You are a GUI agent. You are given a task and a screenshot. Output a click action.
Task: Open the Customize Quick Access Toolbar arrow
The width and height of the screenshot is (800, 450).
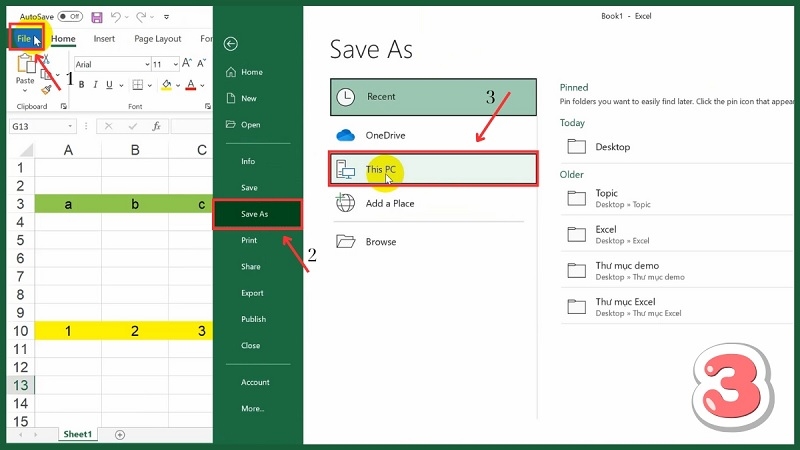pos(166,17)
